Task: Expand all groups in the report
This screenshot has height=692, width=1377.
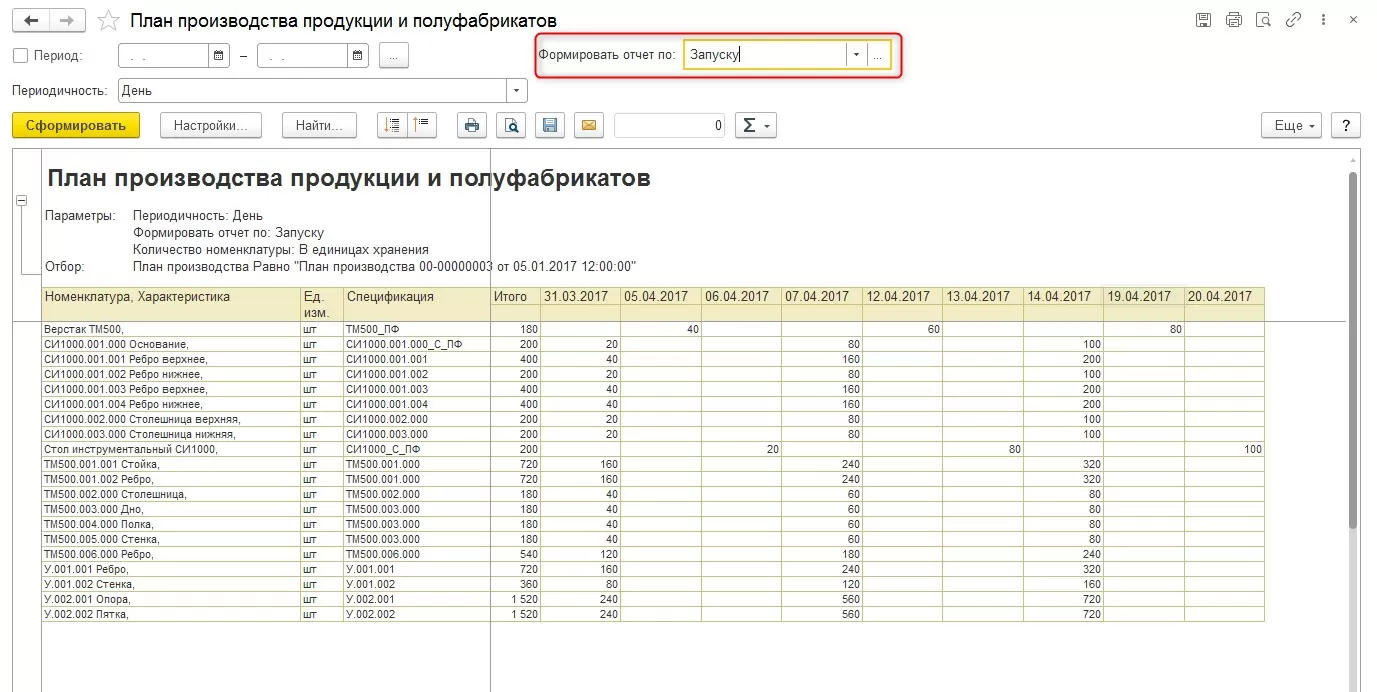Action: coord(392,125)
